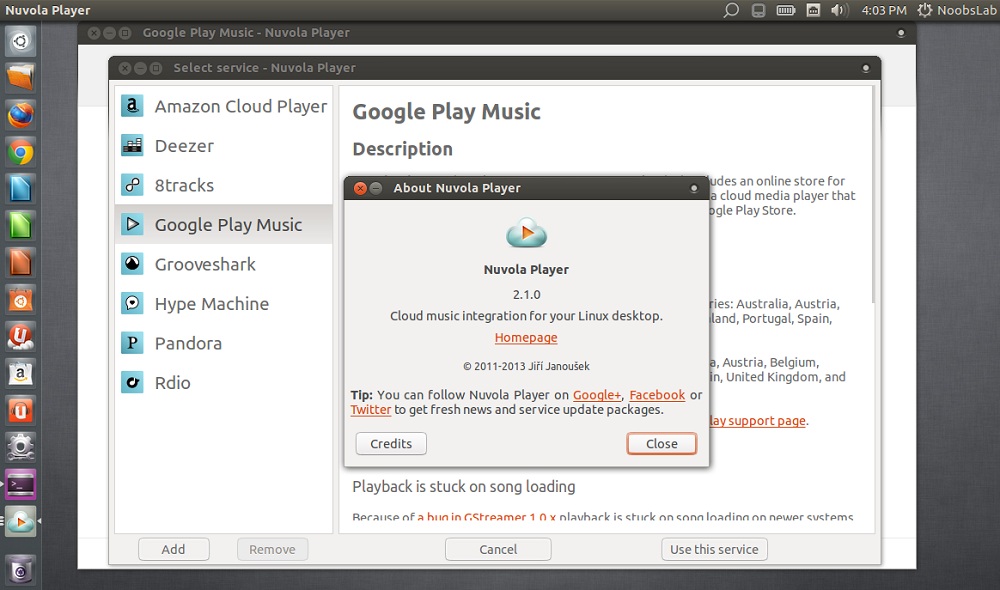Open LibreOffice Writer from launcher

pos(20,189)
